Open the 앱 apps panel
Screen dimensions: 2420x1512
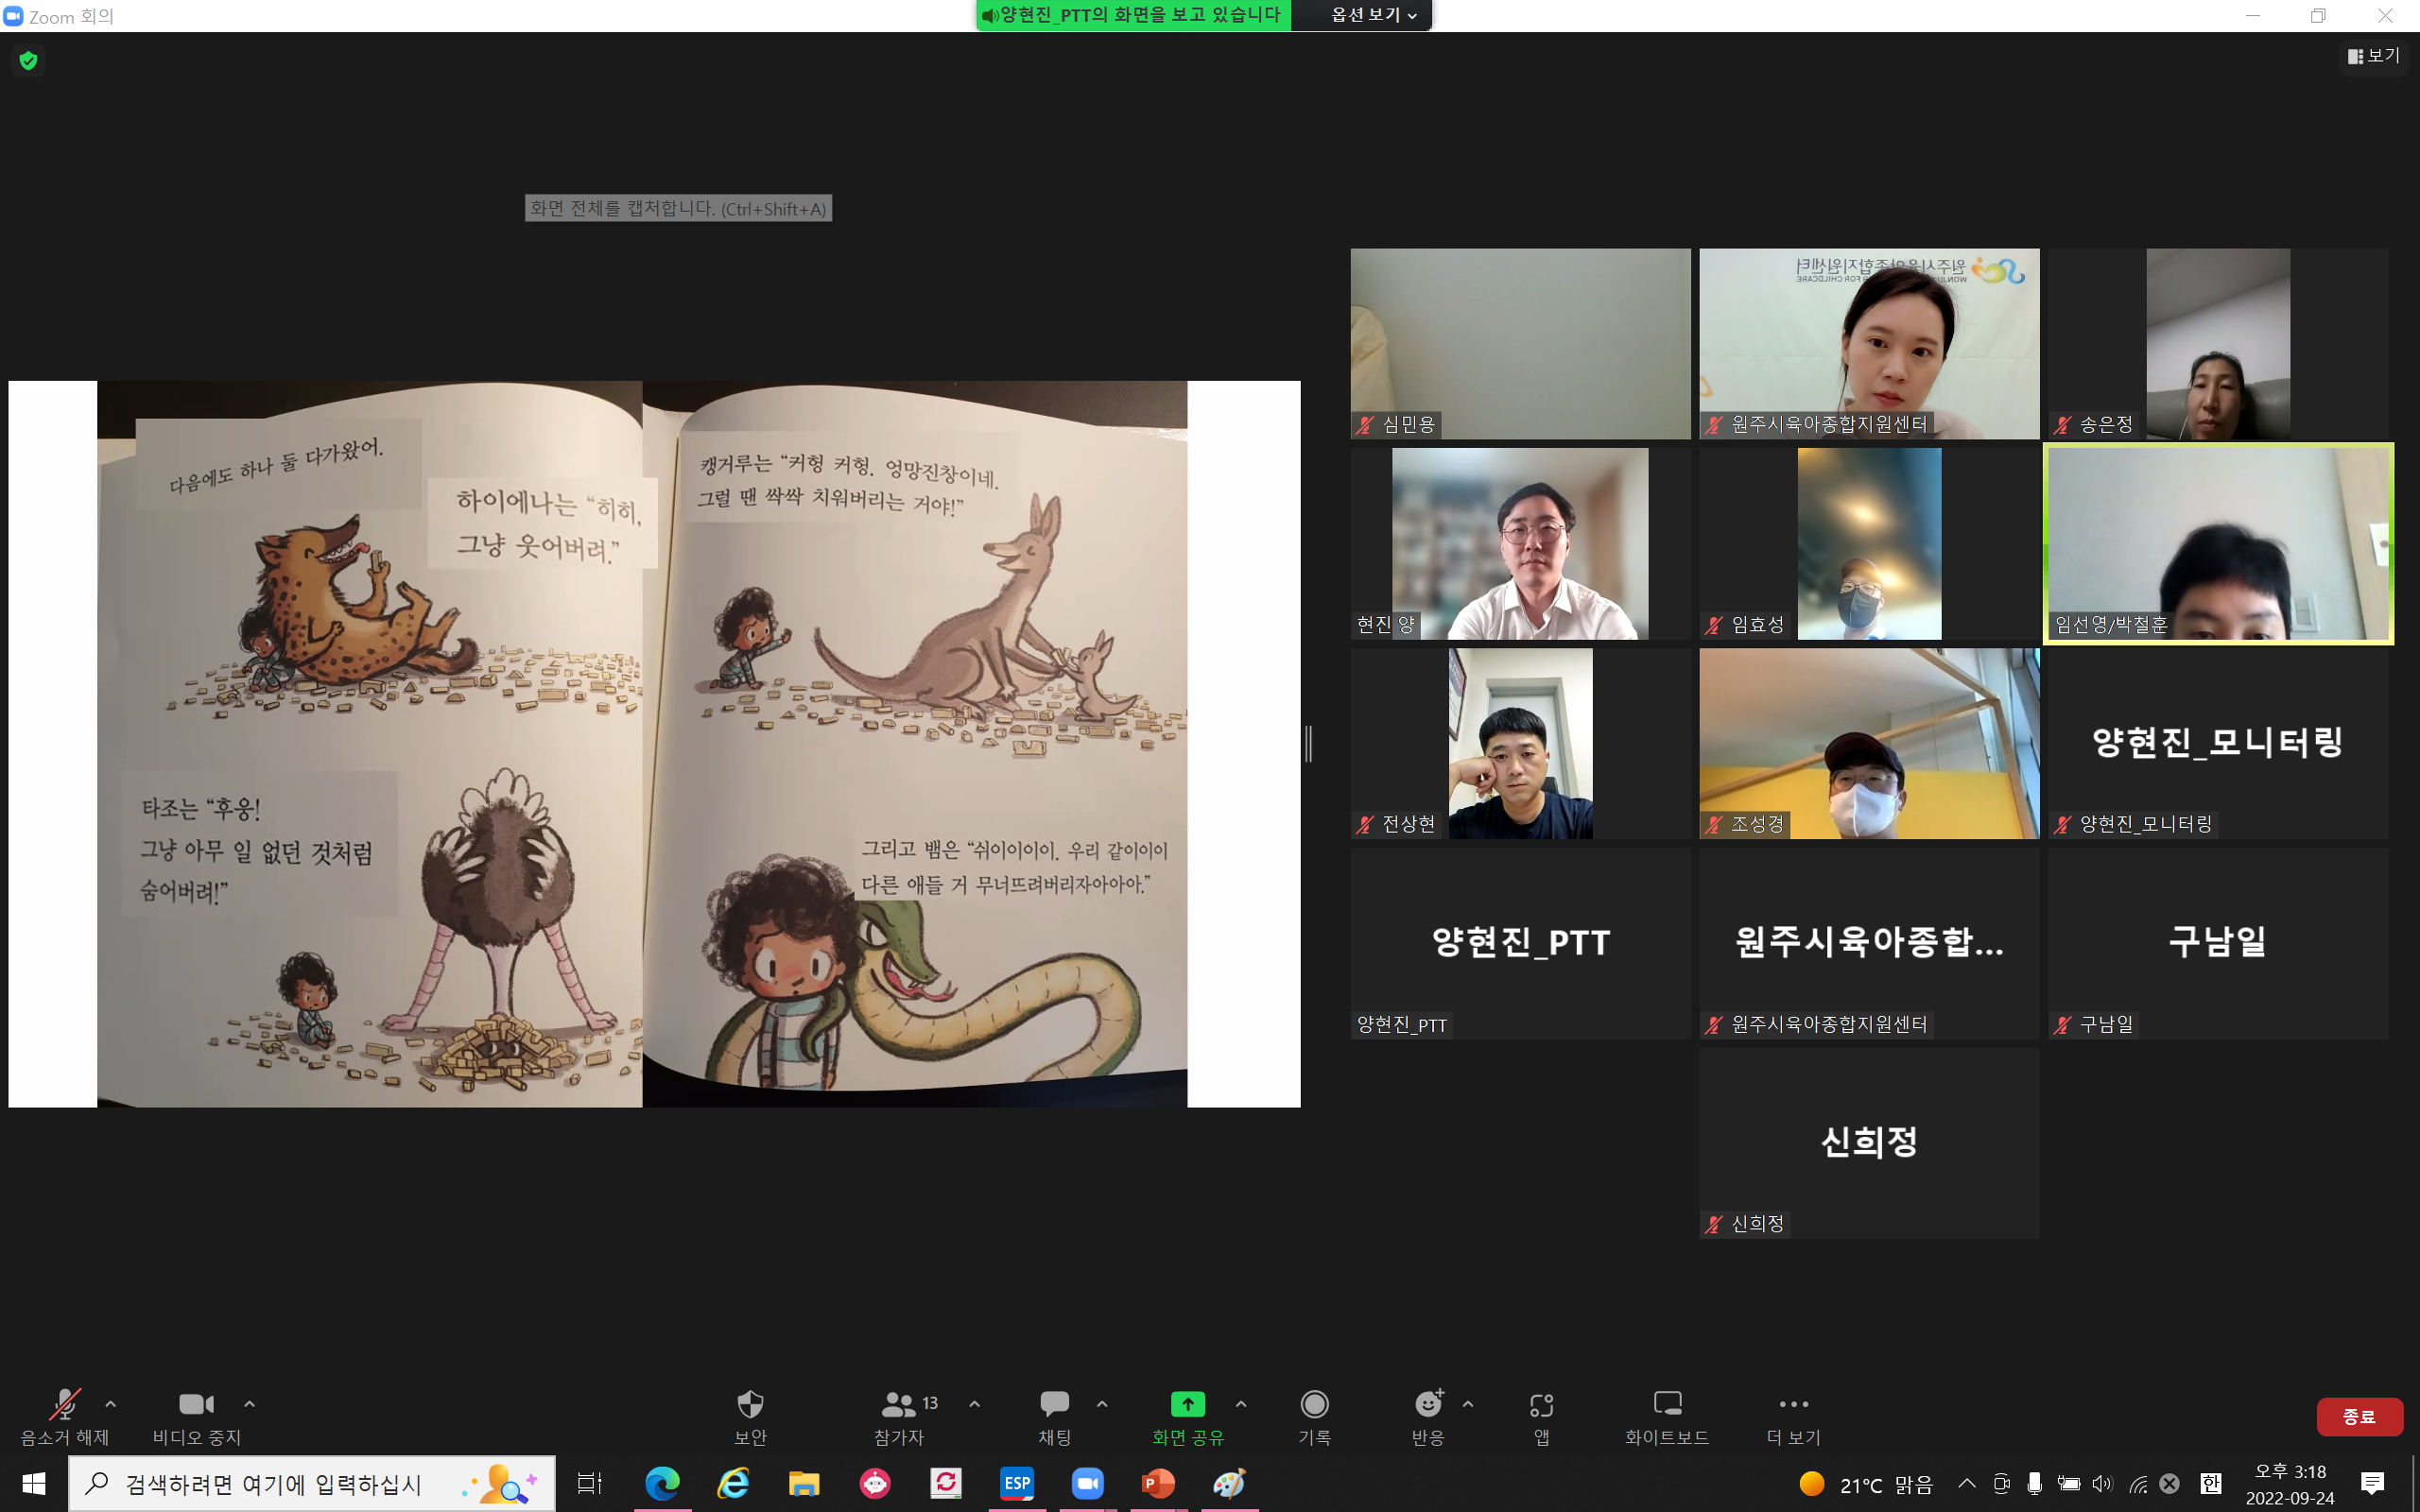(x=1541, y=1417)
